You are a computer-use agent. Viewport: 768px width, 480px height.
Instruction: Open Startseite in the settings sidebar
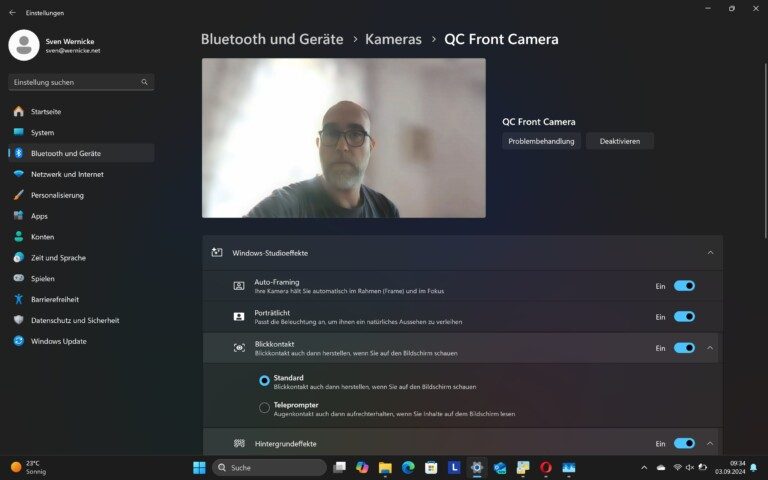(x=81, y=112)
